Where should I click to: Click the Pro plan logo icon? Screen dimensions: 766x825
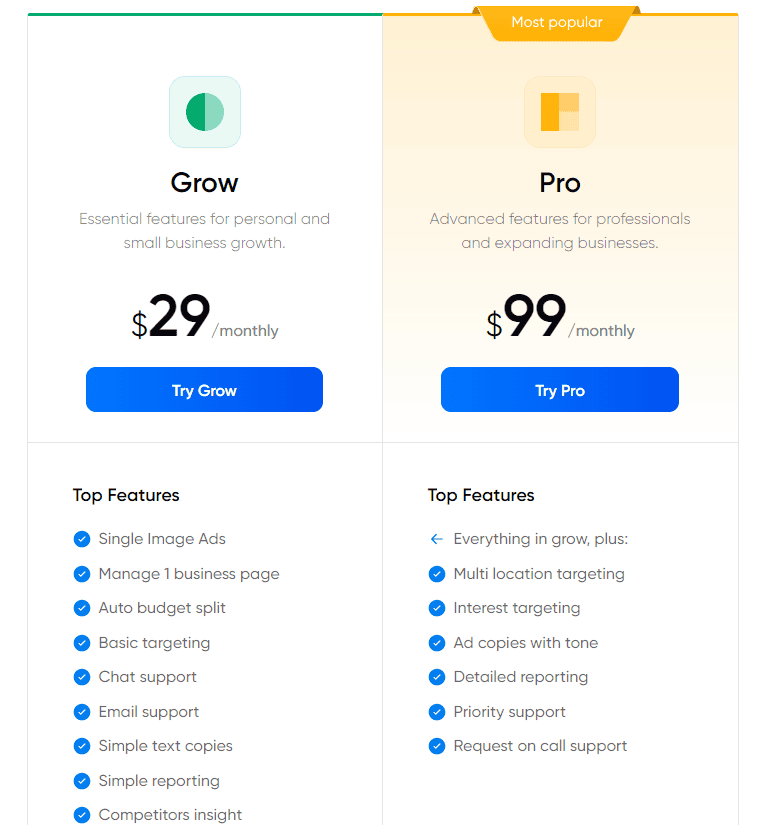coord(559,111)
